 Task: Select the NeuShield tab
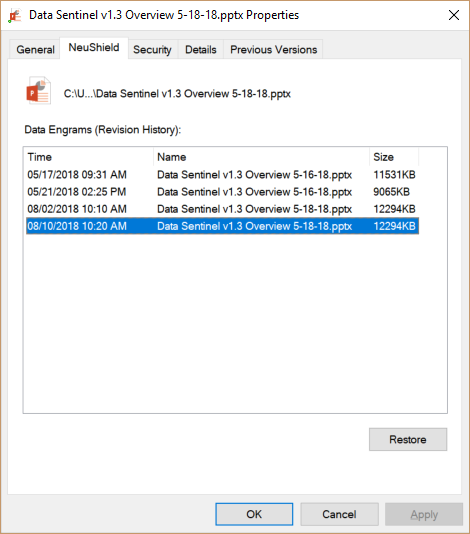pos(94,48)
